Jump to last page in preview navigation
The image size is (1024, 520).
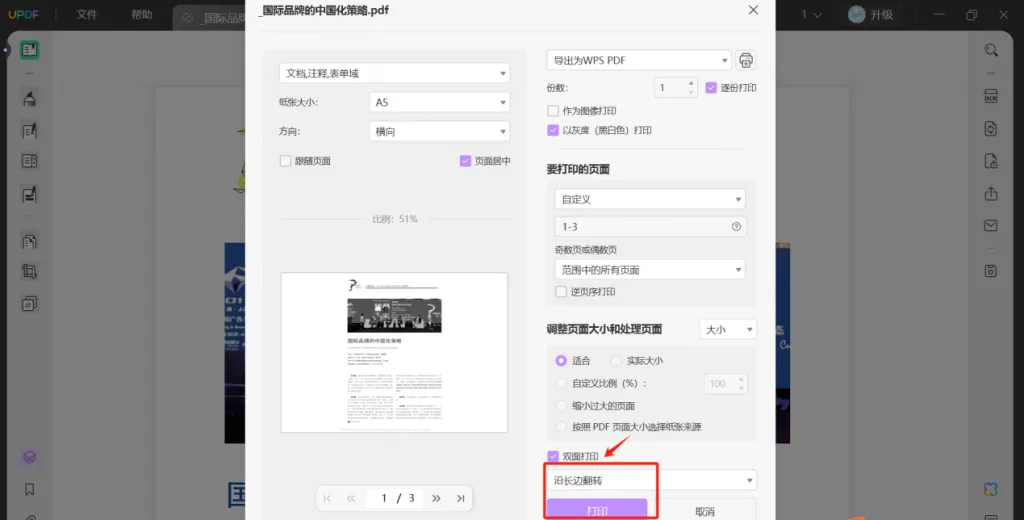coord(460,498)
